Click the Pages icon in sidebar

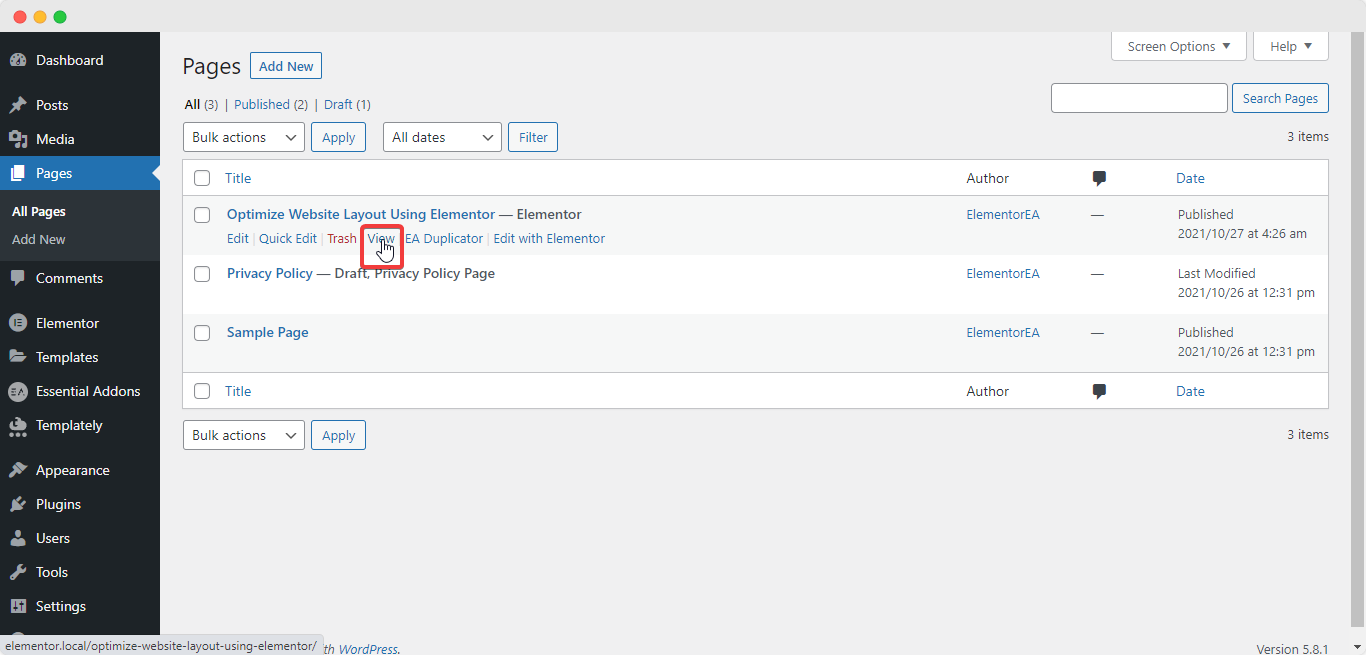[x=18, y=173]
